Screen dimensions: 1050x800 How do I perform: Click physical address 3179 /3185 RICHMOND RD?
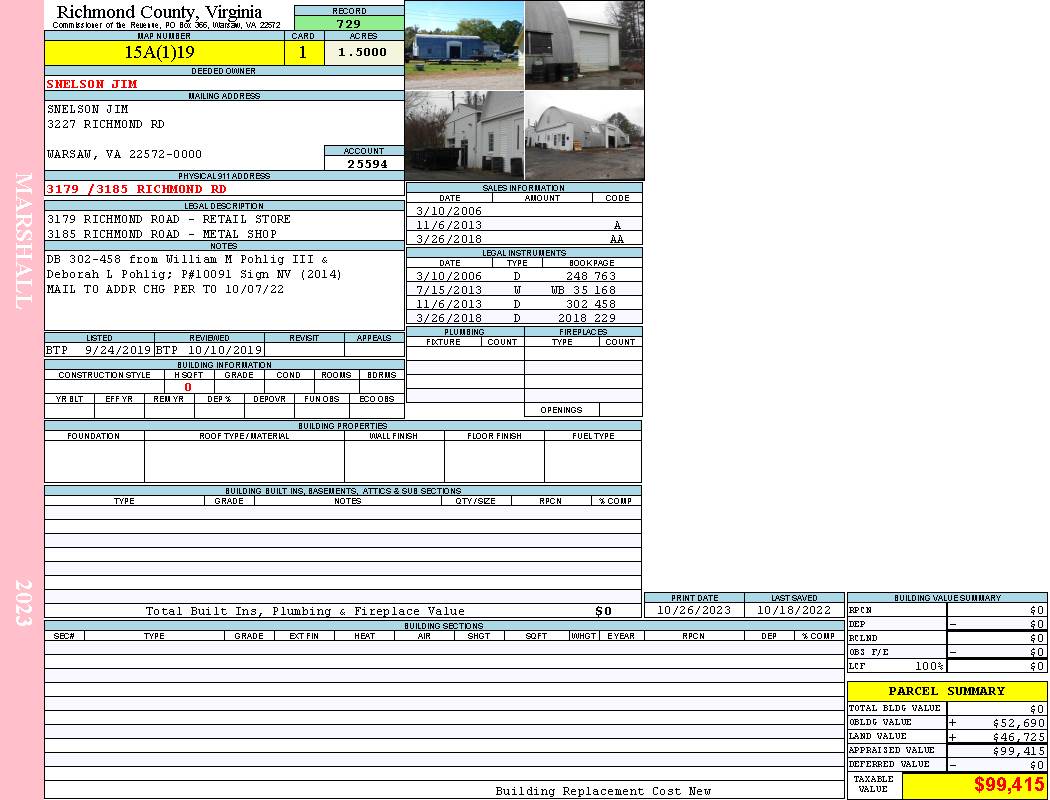click(x=136, y=189)
